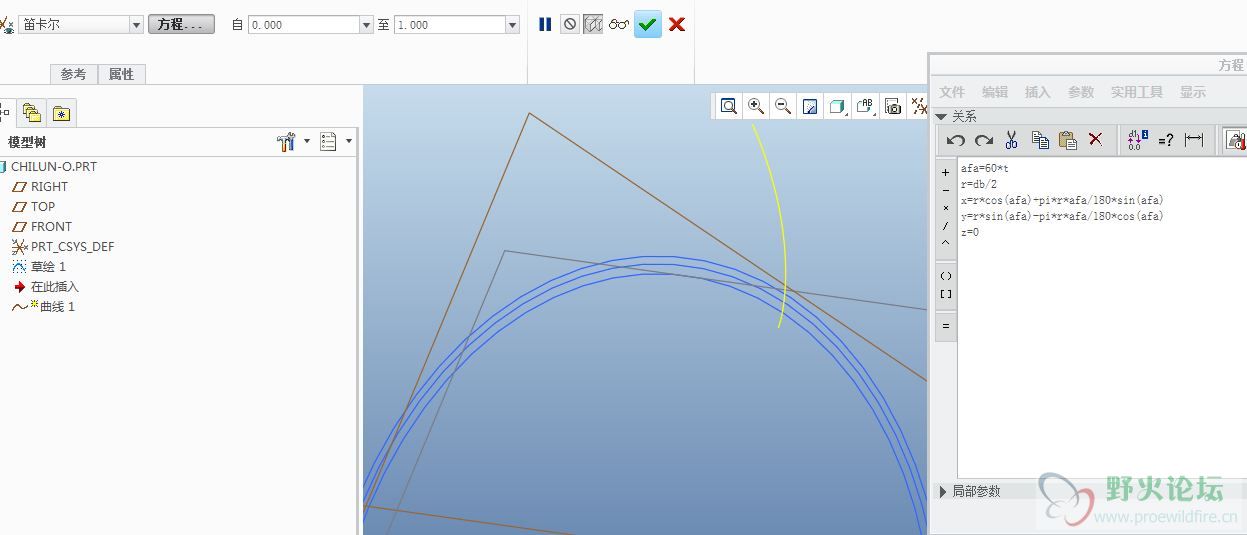Insert equals sign from side palette
1247x535 pixels.
946,326
